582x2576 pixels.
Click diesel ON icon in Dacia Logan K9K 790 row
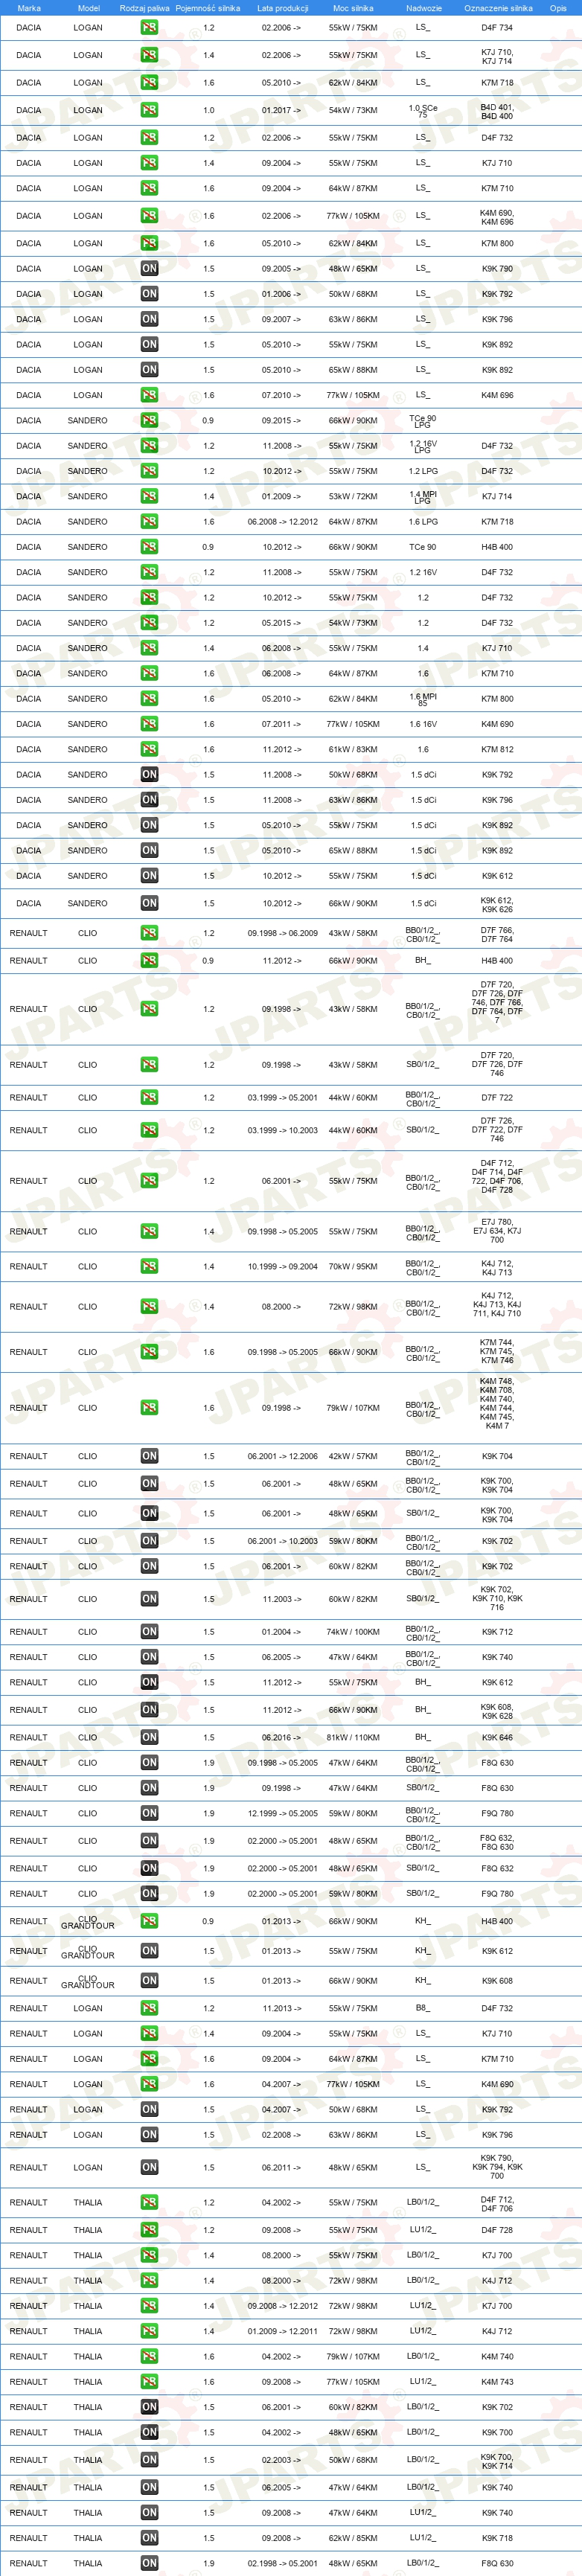[x=149, y=268]
